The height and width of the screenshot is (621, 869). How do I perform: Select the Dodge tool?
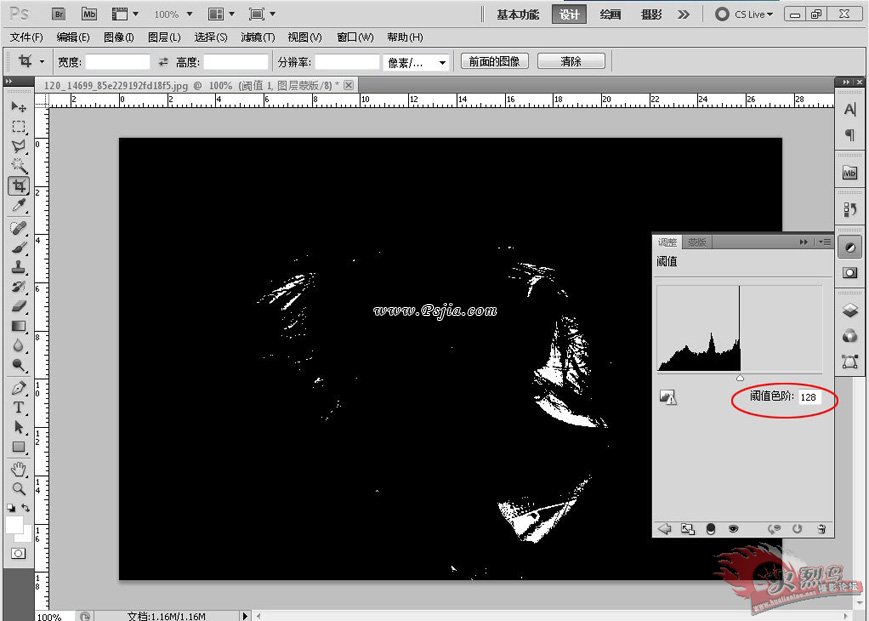(18, 365)
